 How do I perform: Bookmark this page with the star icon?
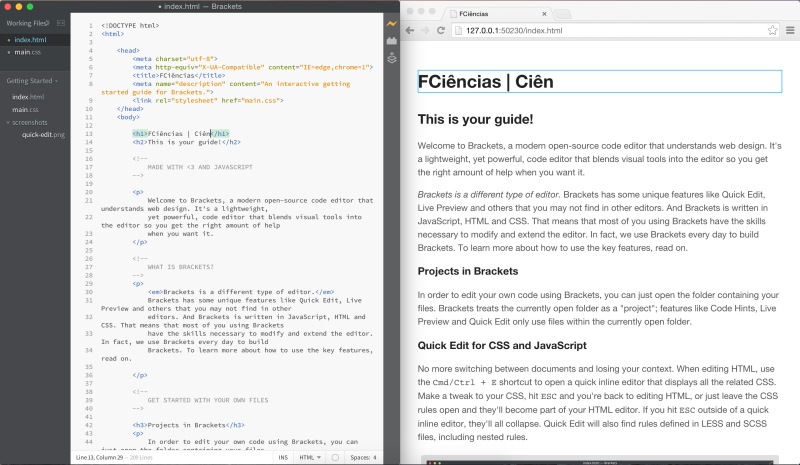(772, 30)
